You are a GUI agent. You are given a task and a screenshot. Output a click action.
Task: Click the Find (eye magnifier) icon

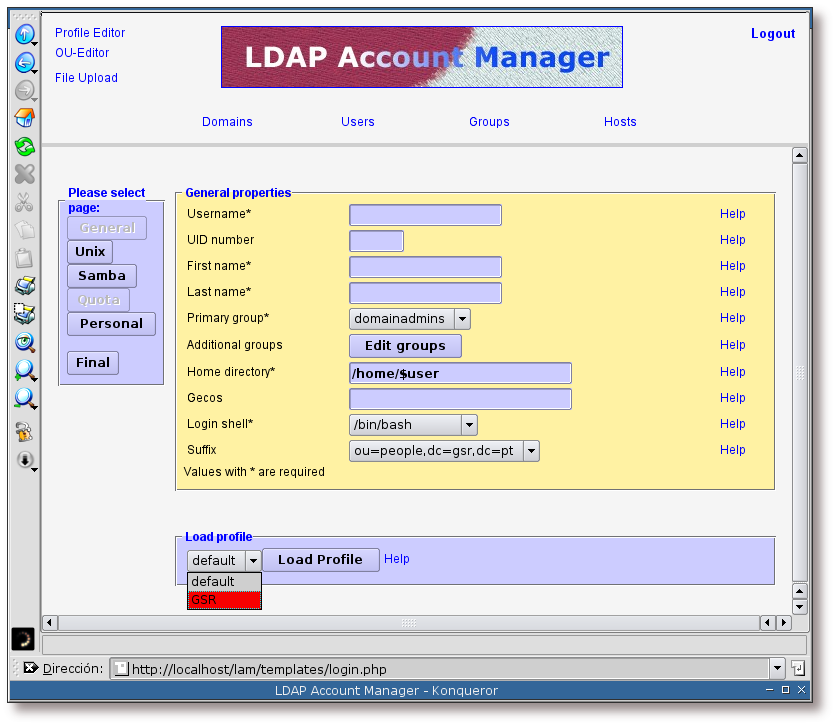[x=24, y=342]
